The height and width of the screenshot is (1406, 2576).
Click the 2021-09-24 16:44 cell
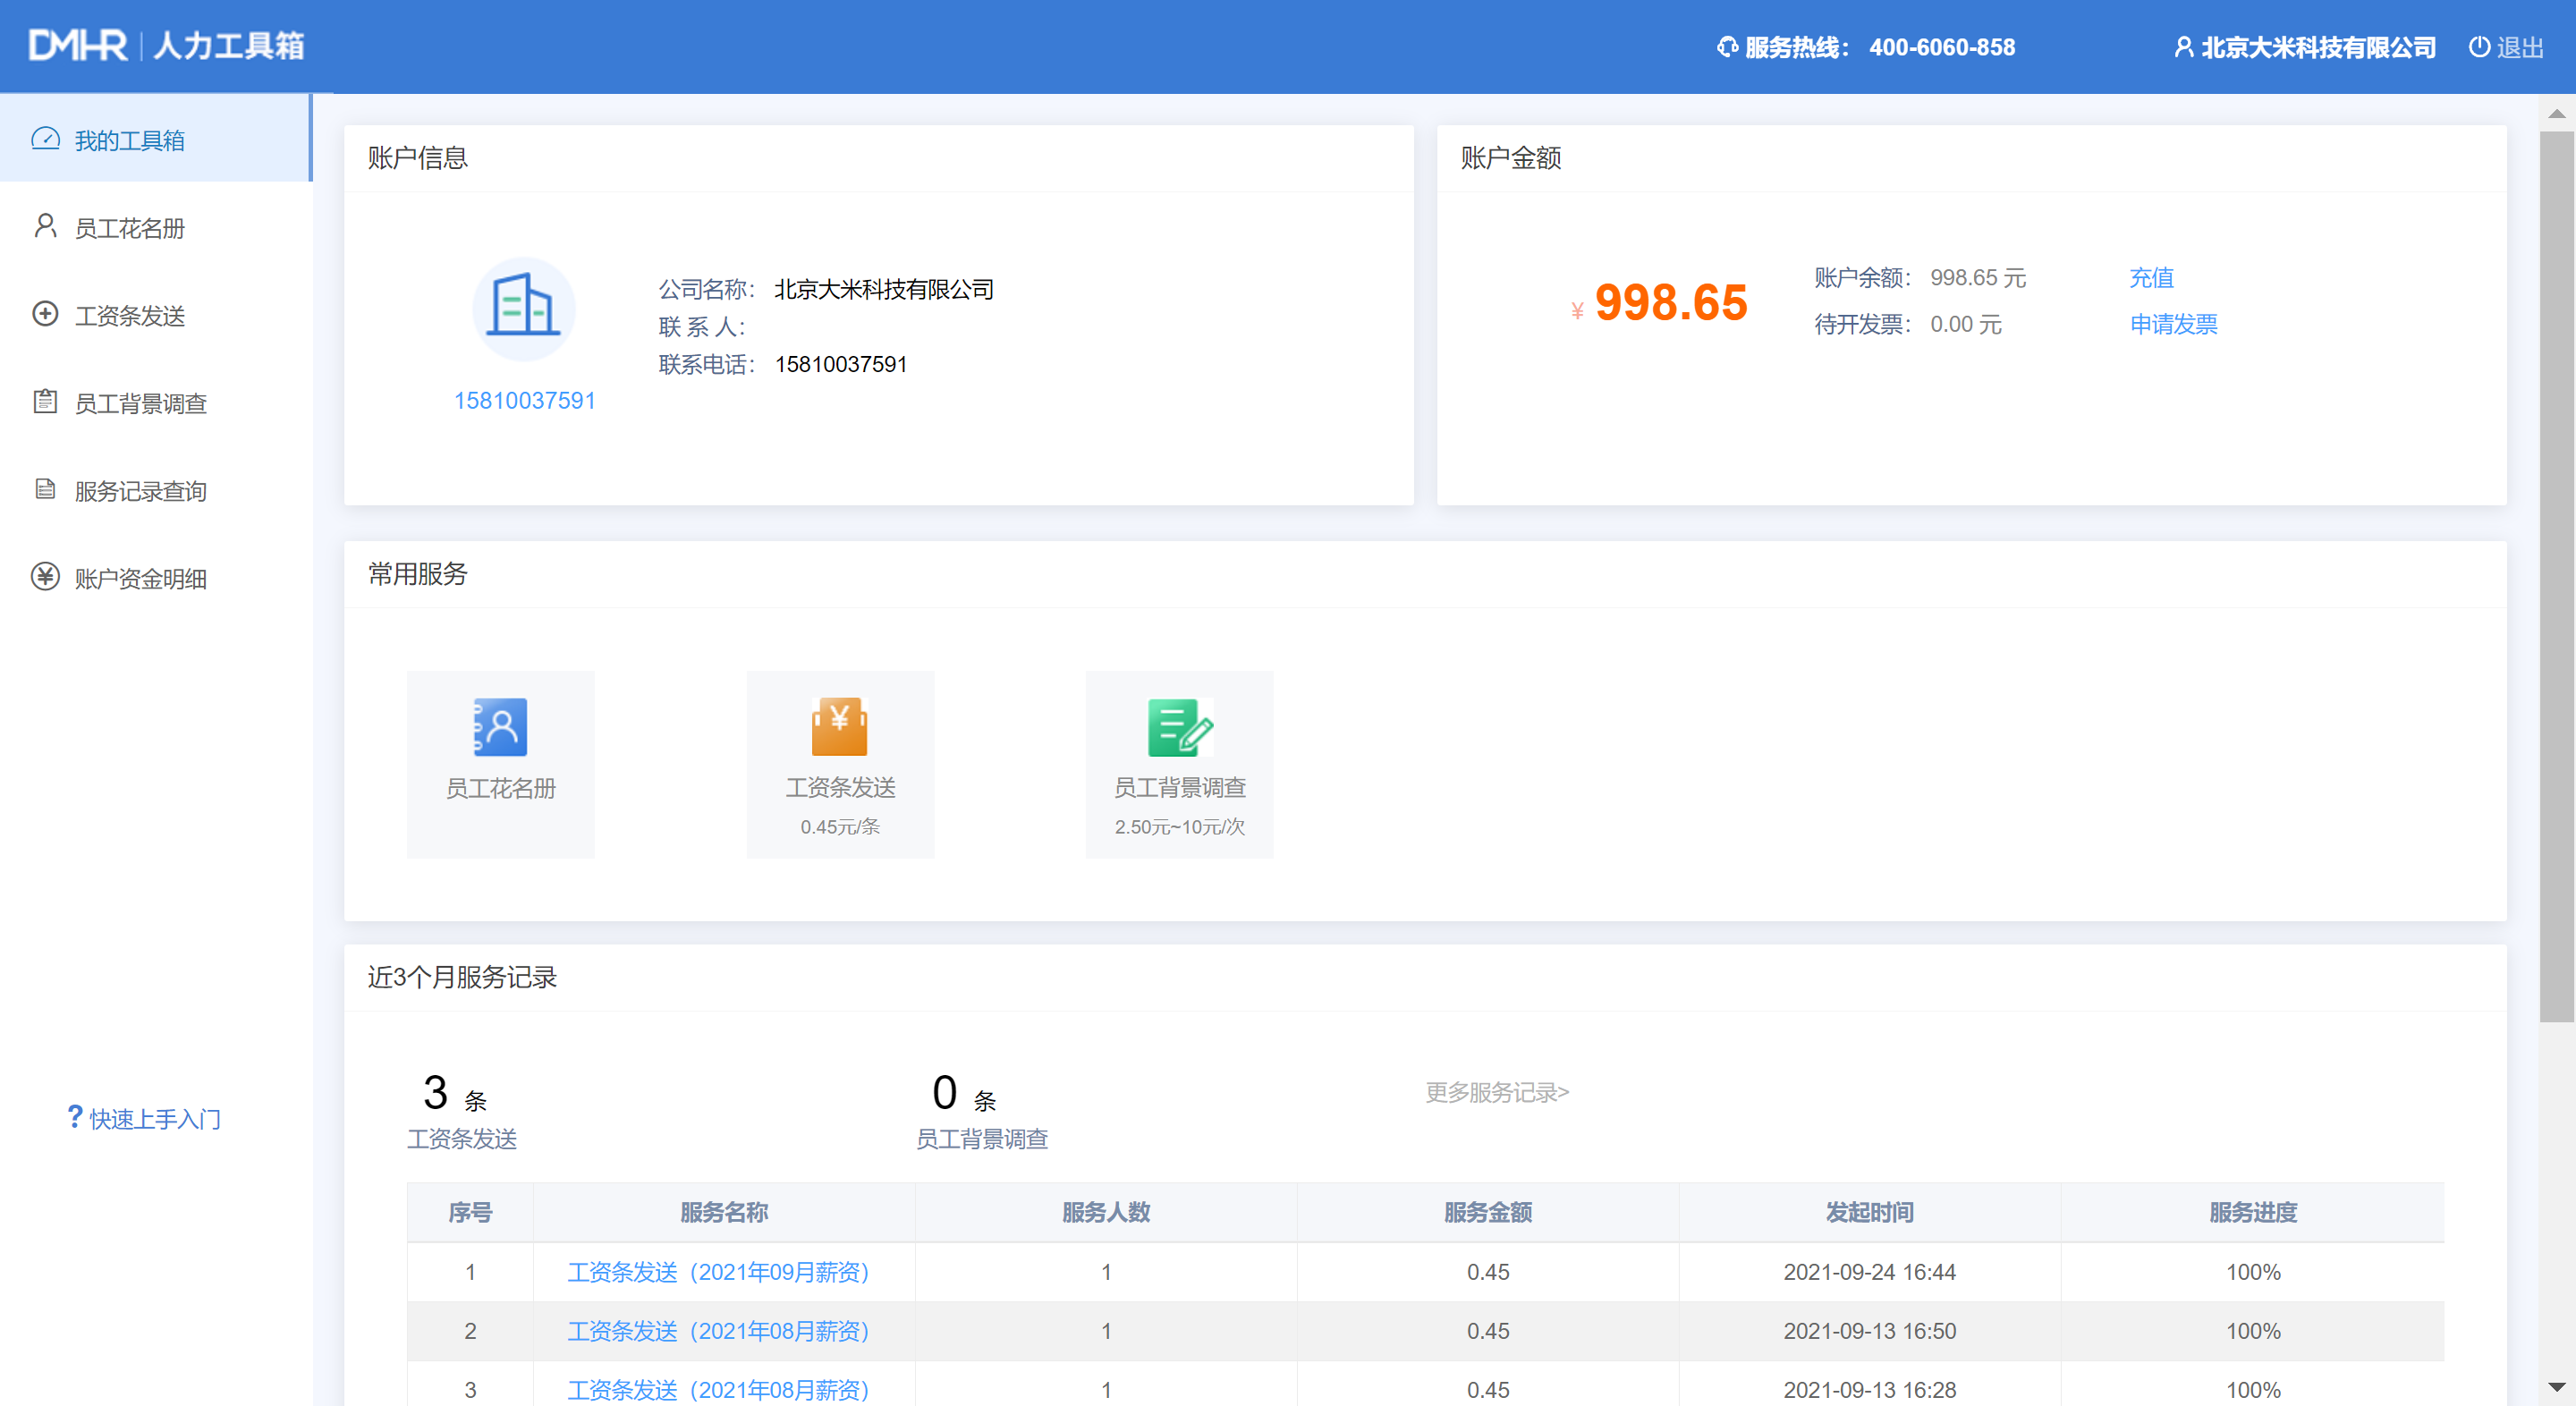pos(1870,1271)
